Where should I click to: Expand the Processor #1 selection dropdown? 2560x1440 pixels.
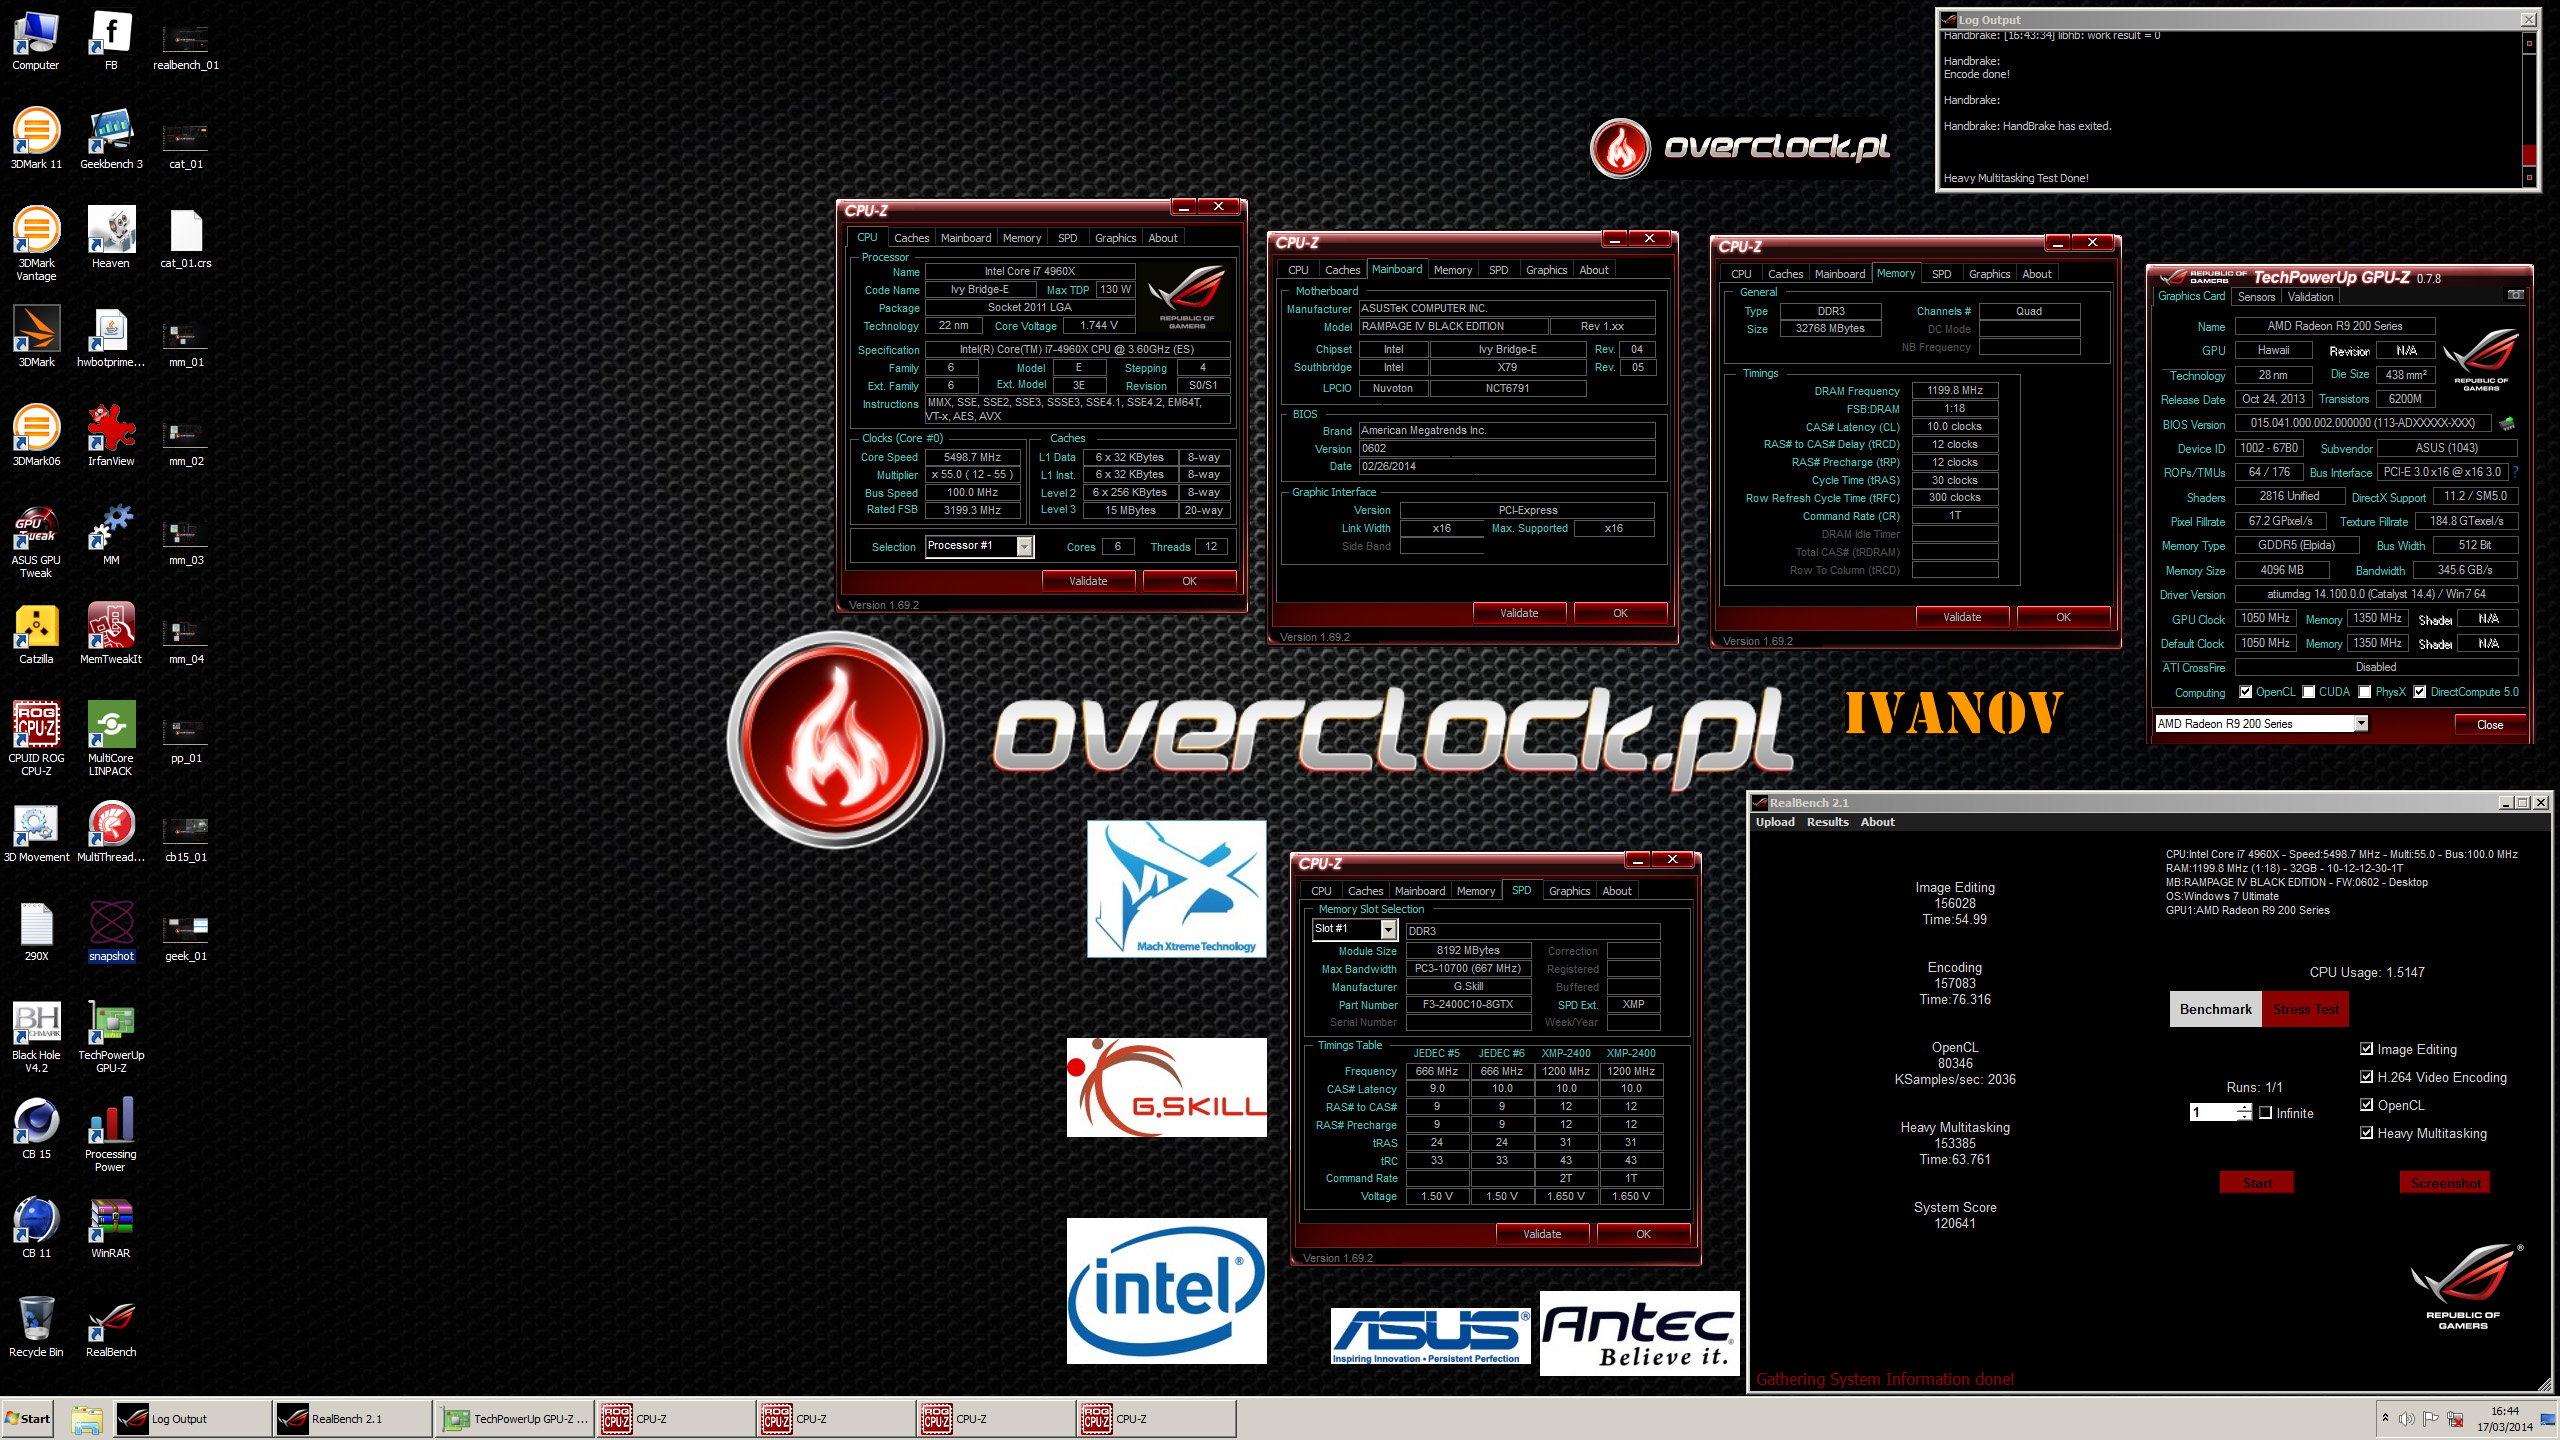(1024, 546)
